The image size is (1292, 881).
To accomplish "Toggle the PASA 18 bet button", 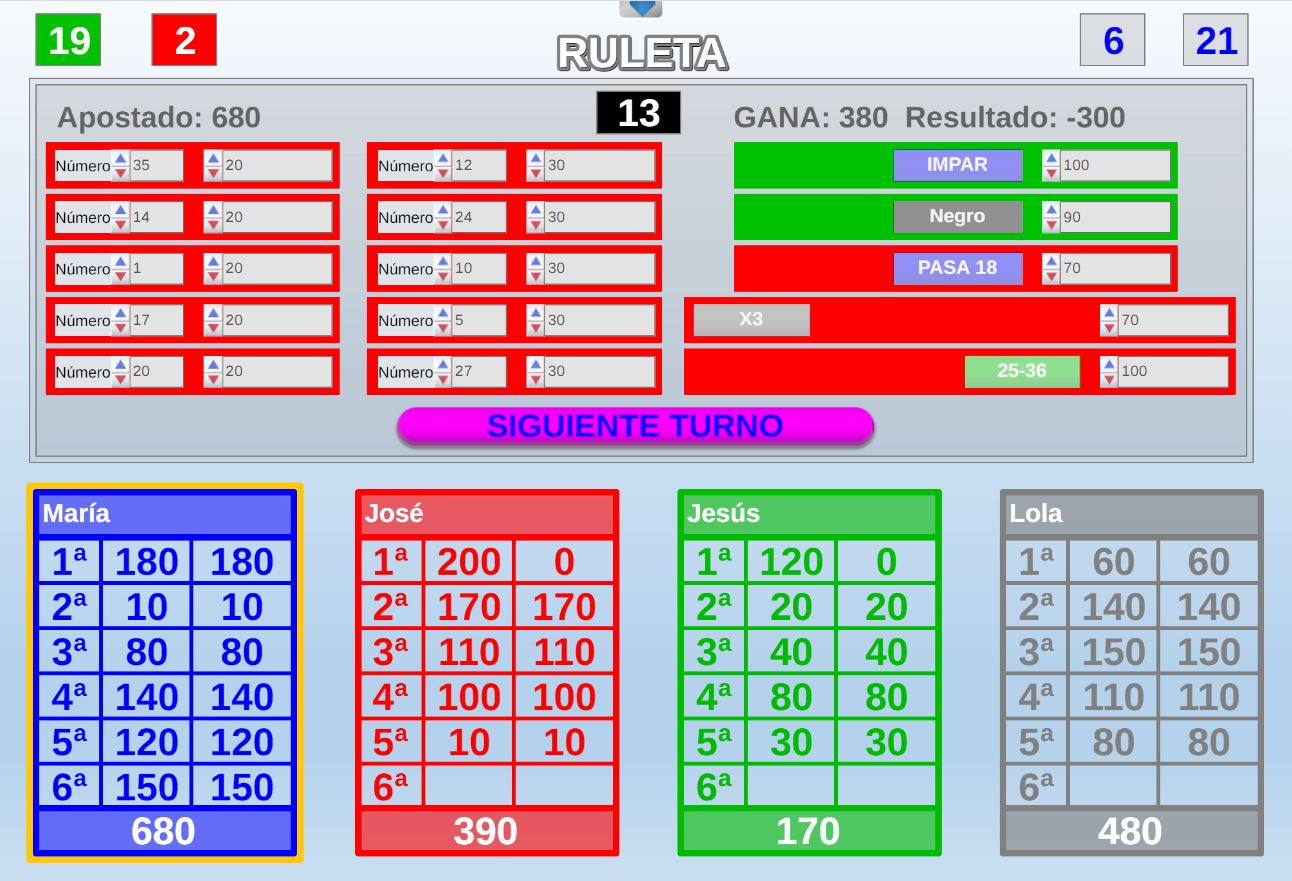I will [957, 268].
